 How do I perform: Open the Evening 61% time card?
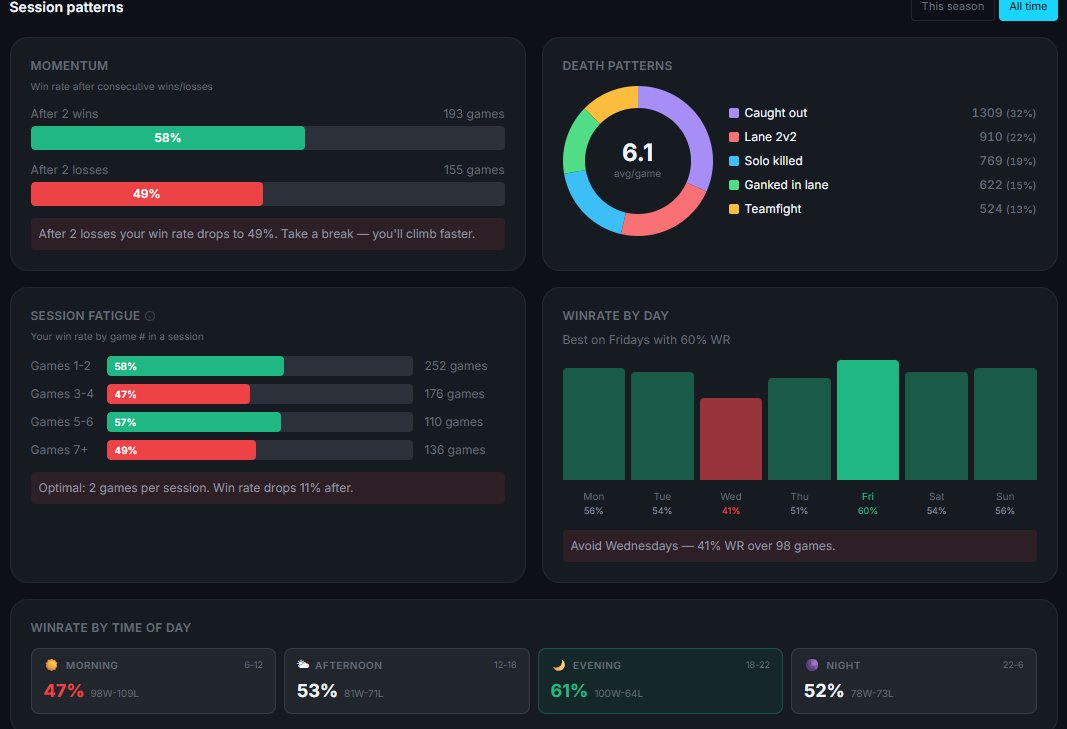[660, 681]
